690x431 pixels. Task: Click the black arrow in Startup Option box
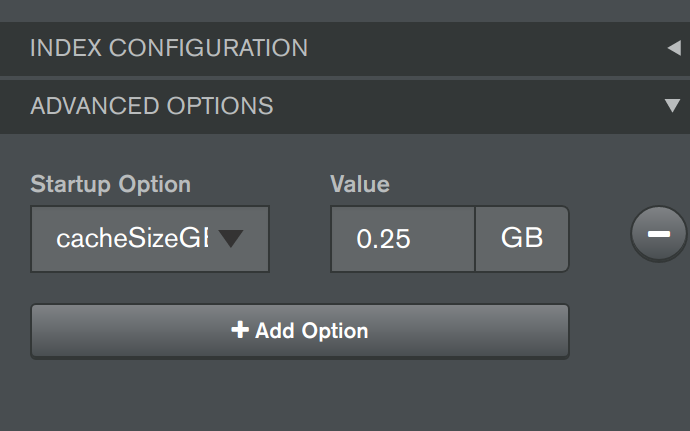pyautogui.click(x=231, y=239)
